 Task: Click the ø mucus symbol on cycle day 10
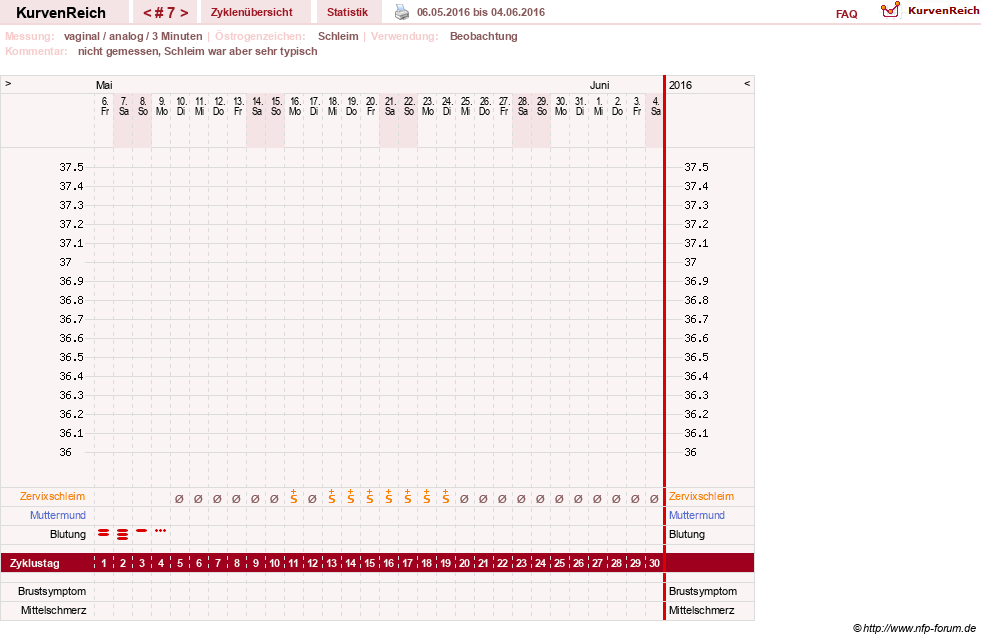click(x=274, y=499)
